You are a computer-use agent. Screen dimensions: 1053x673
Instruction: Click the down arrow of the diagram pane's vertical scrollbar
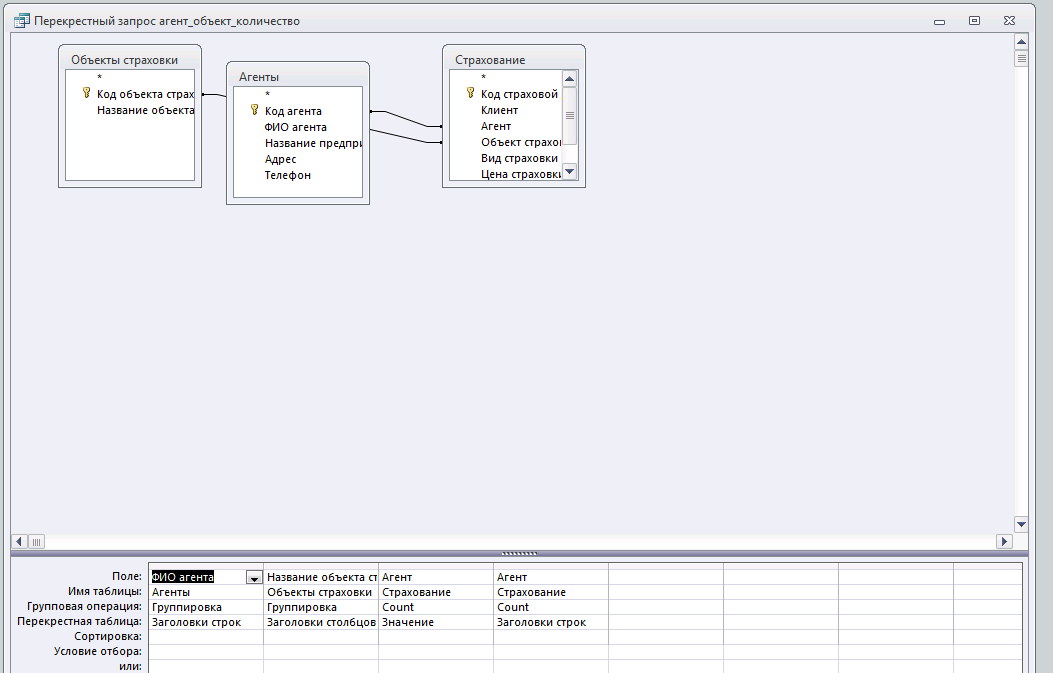pos(1021,524)
